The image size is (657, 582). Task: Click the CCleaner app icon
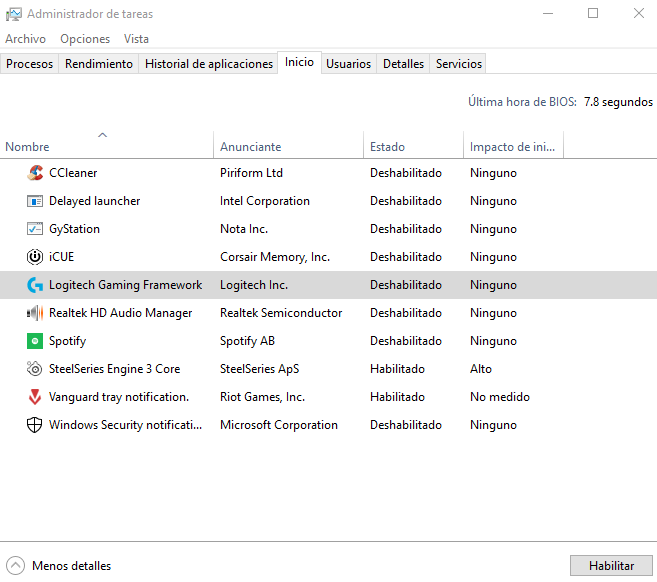point(35,173)
